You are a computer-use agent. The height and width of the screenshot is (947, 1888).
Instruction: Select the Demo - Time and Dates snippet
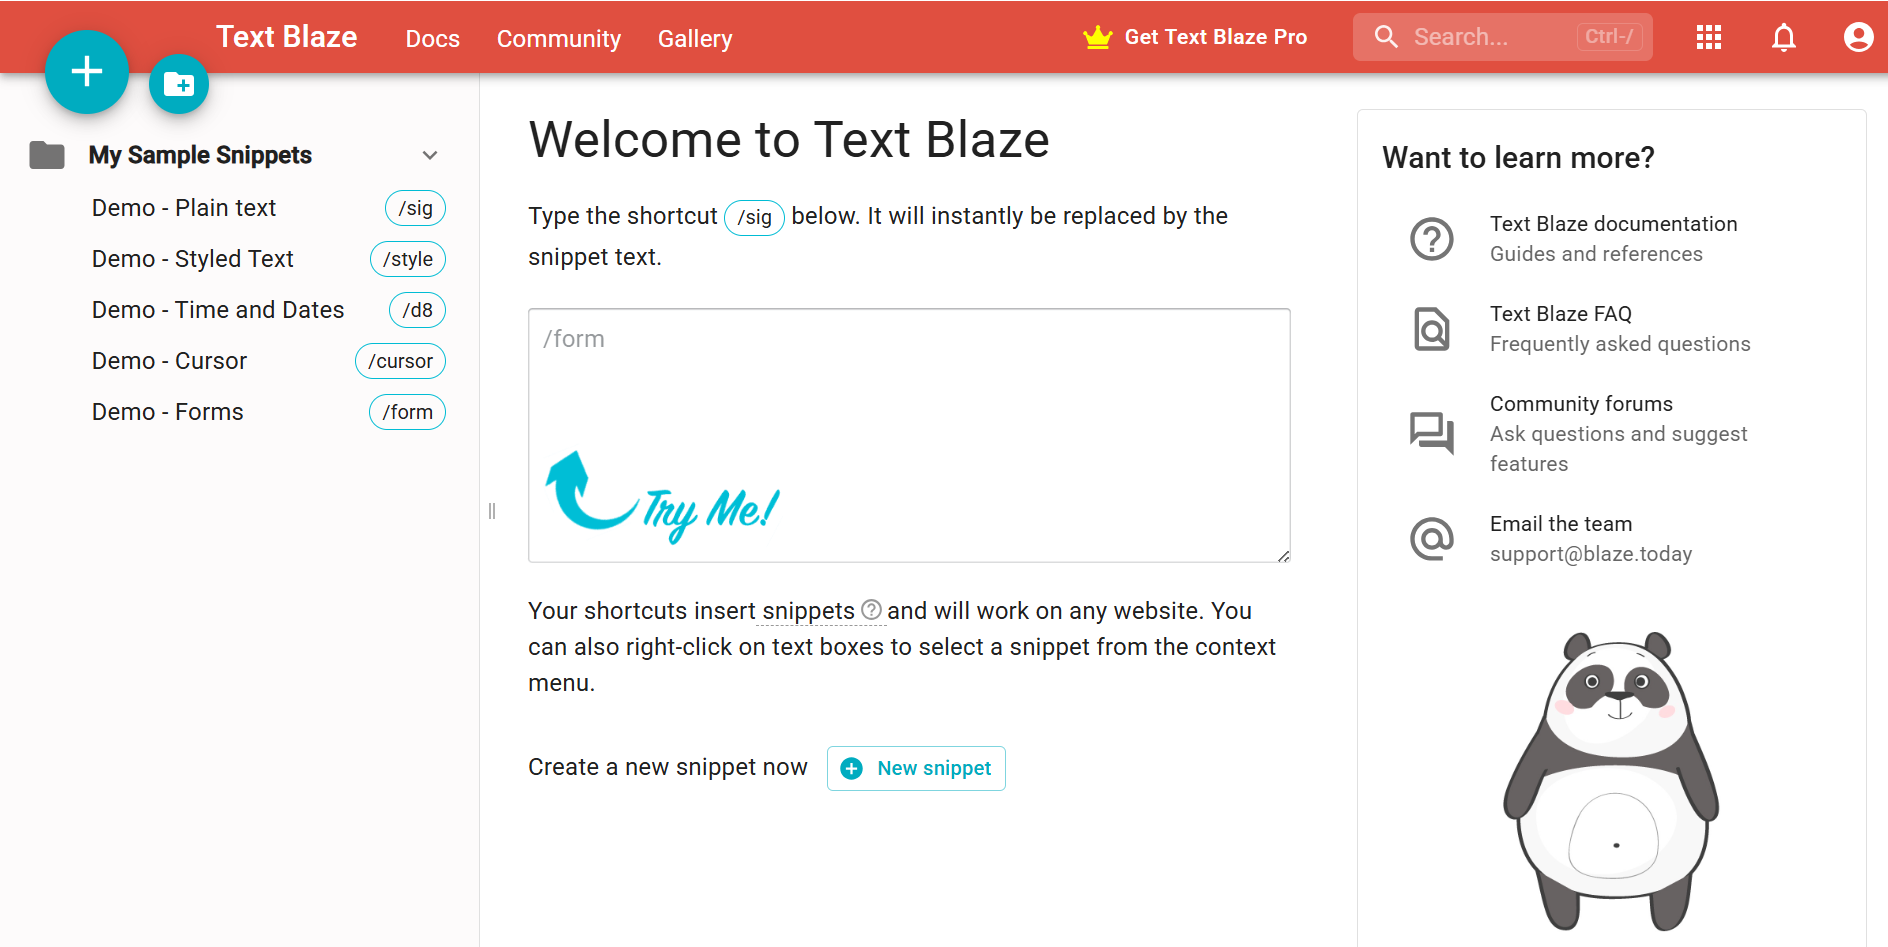[x=218, y=310]
